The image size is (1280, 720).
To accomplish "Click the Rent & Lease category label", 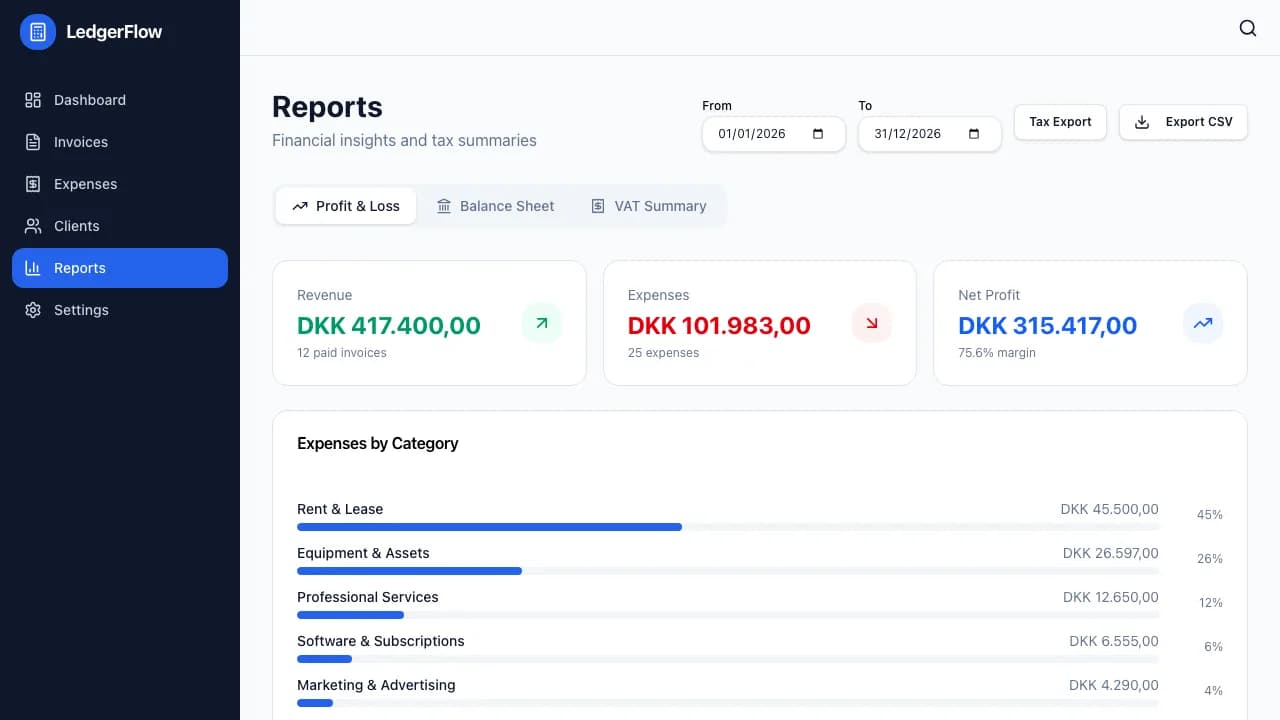I will (340, 509).
